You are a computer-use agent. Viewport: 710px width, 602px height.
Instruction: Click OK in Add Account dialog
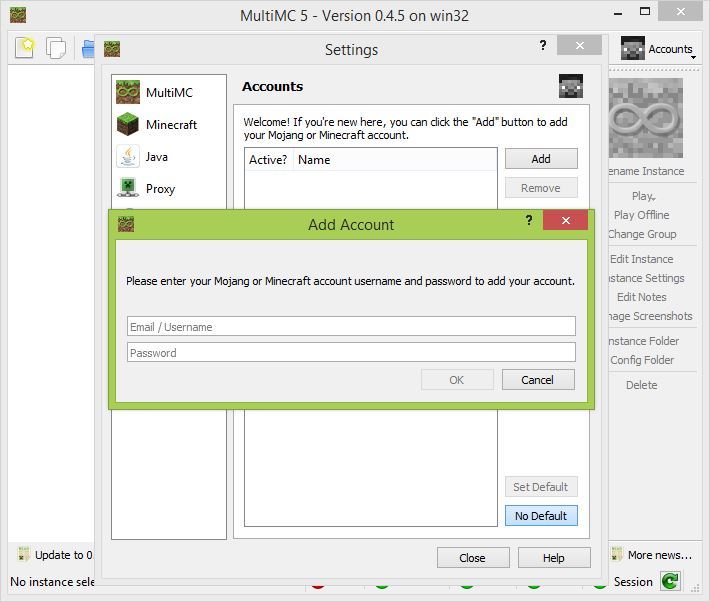click(x=457, y=380)
